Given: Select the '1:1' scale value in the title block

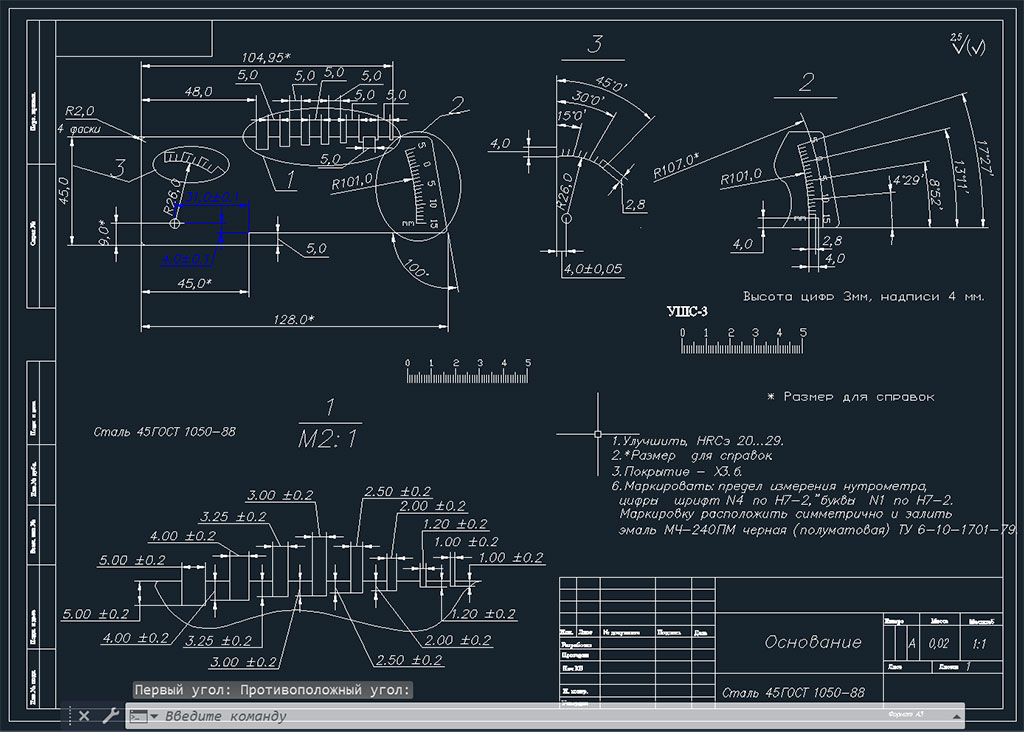Looking at the screenshot, I should [x=979, y=644].
